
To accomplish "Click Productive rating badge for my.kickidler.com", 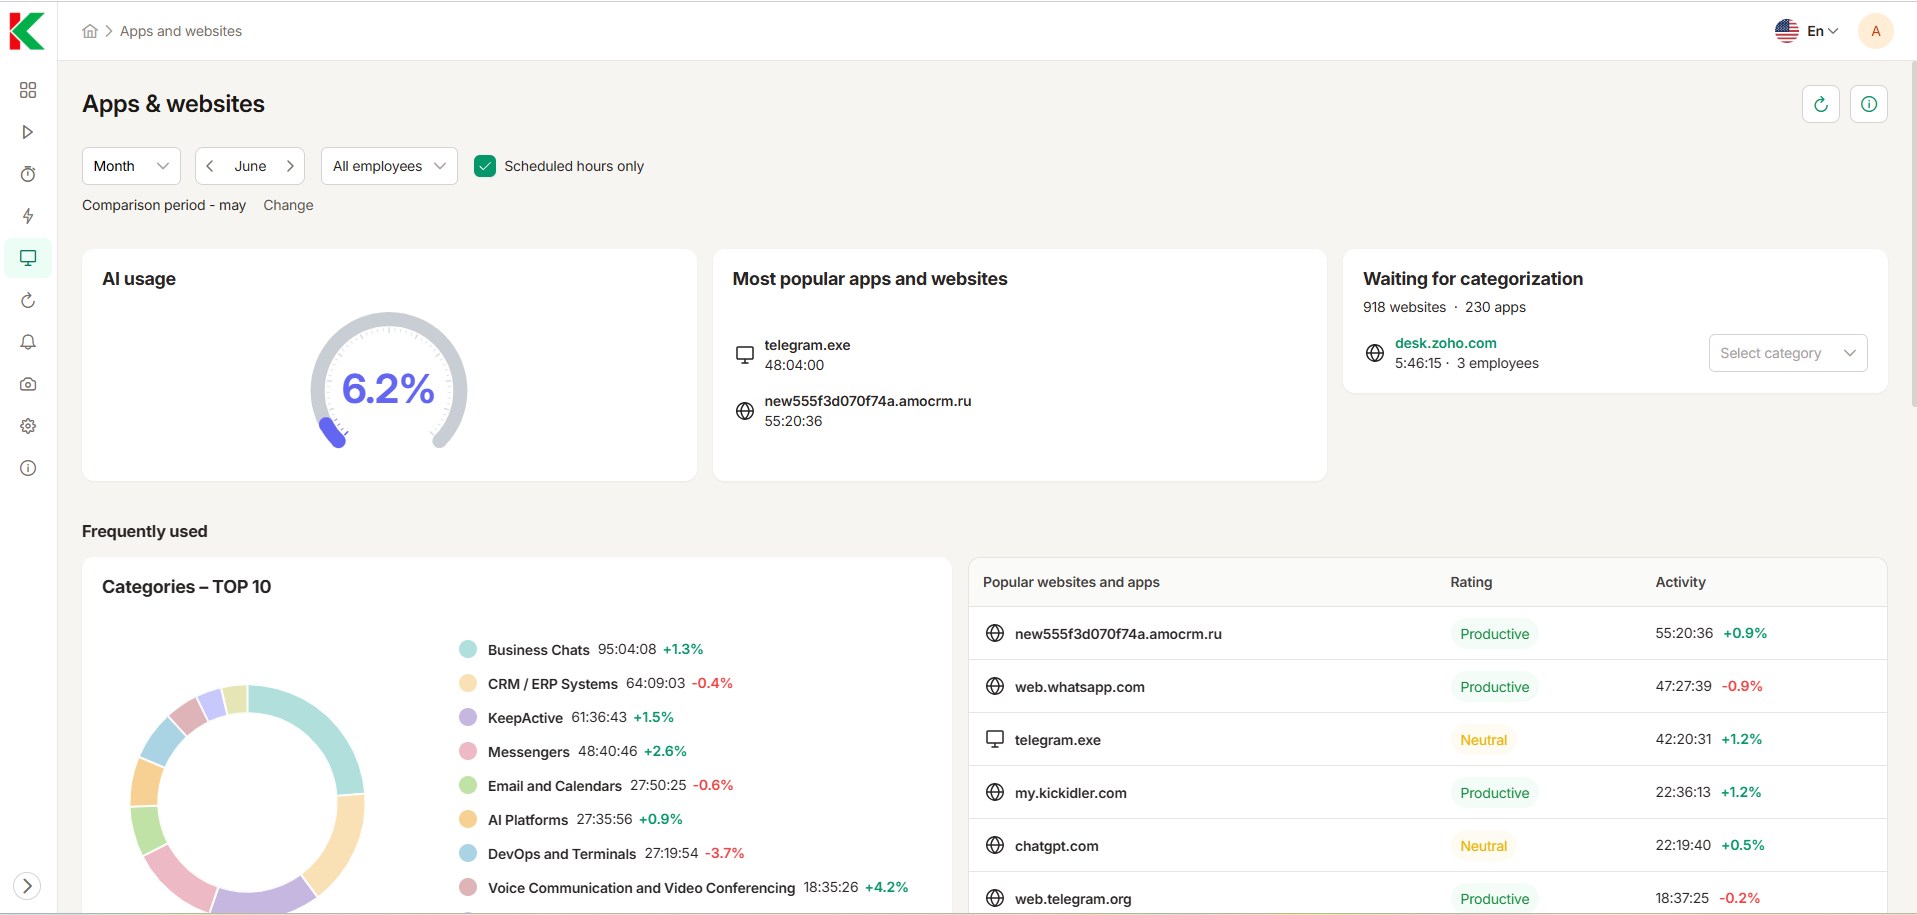I will coord(1494,793).
